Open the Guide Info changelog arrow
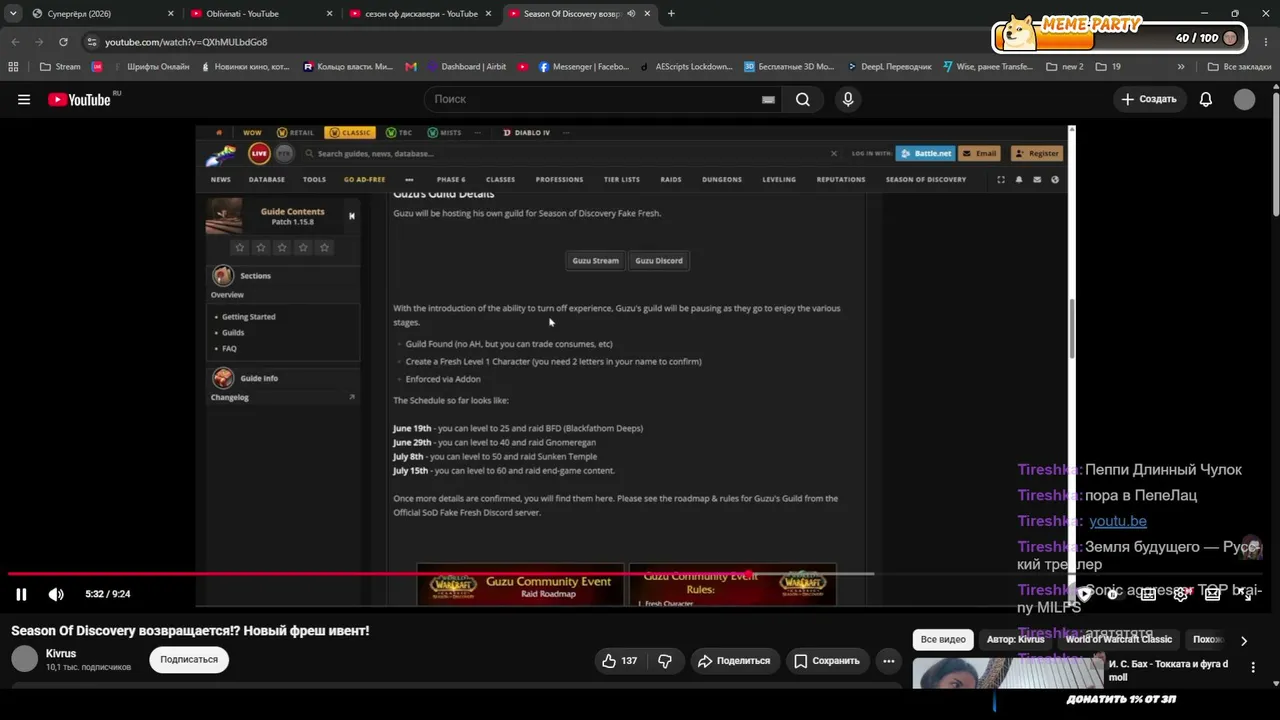The height and width of the screenshot is (720, 1280). click(351, 397)
